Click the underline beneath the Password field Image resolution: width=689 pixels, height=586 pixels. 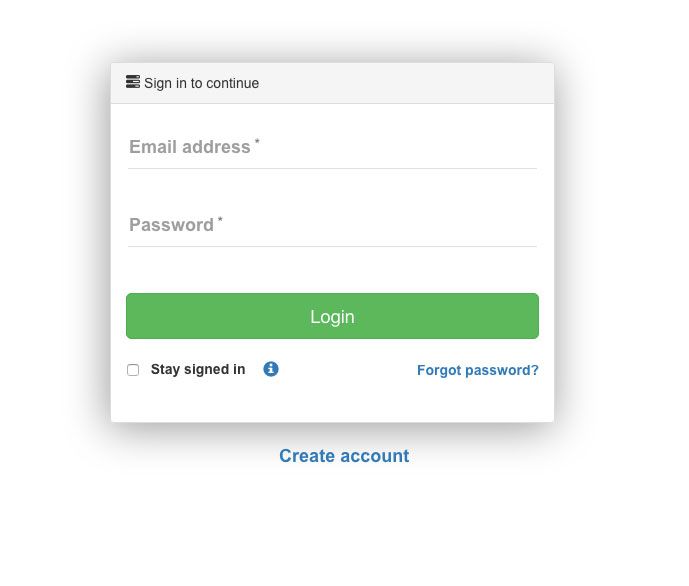[x=332, y=246]
